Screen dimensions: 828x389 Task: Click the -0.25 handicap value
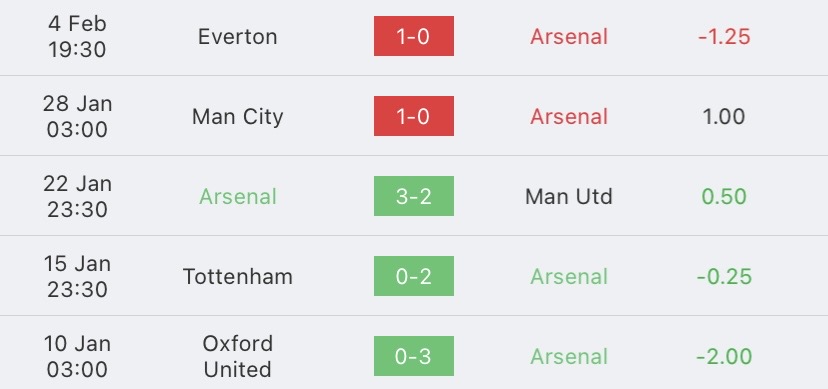coord(724,277)
